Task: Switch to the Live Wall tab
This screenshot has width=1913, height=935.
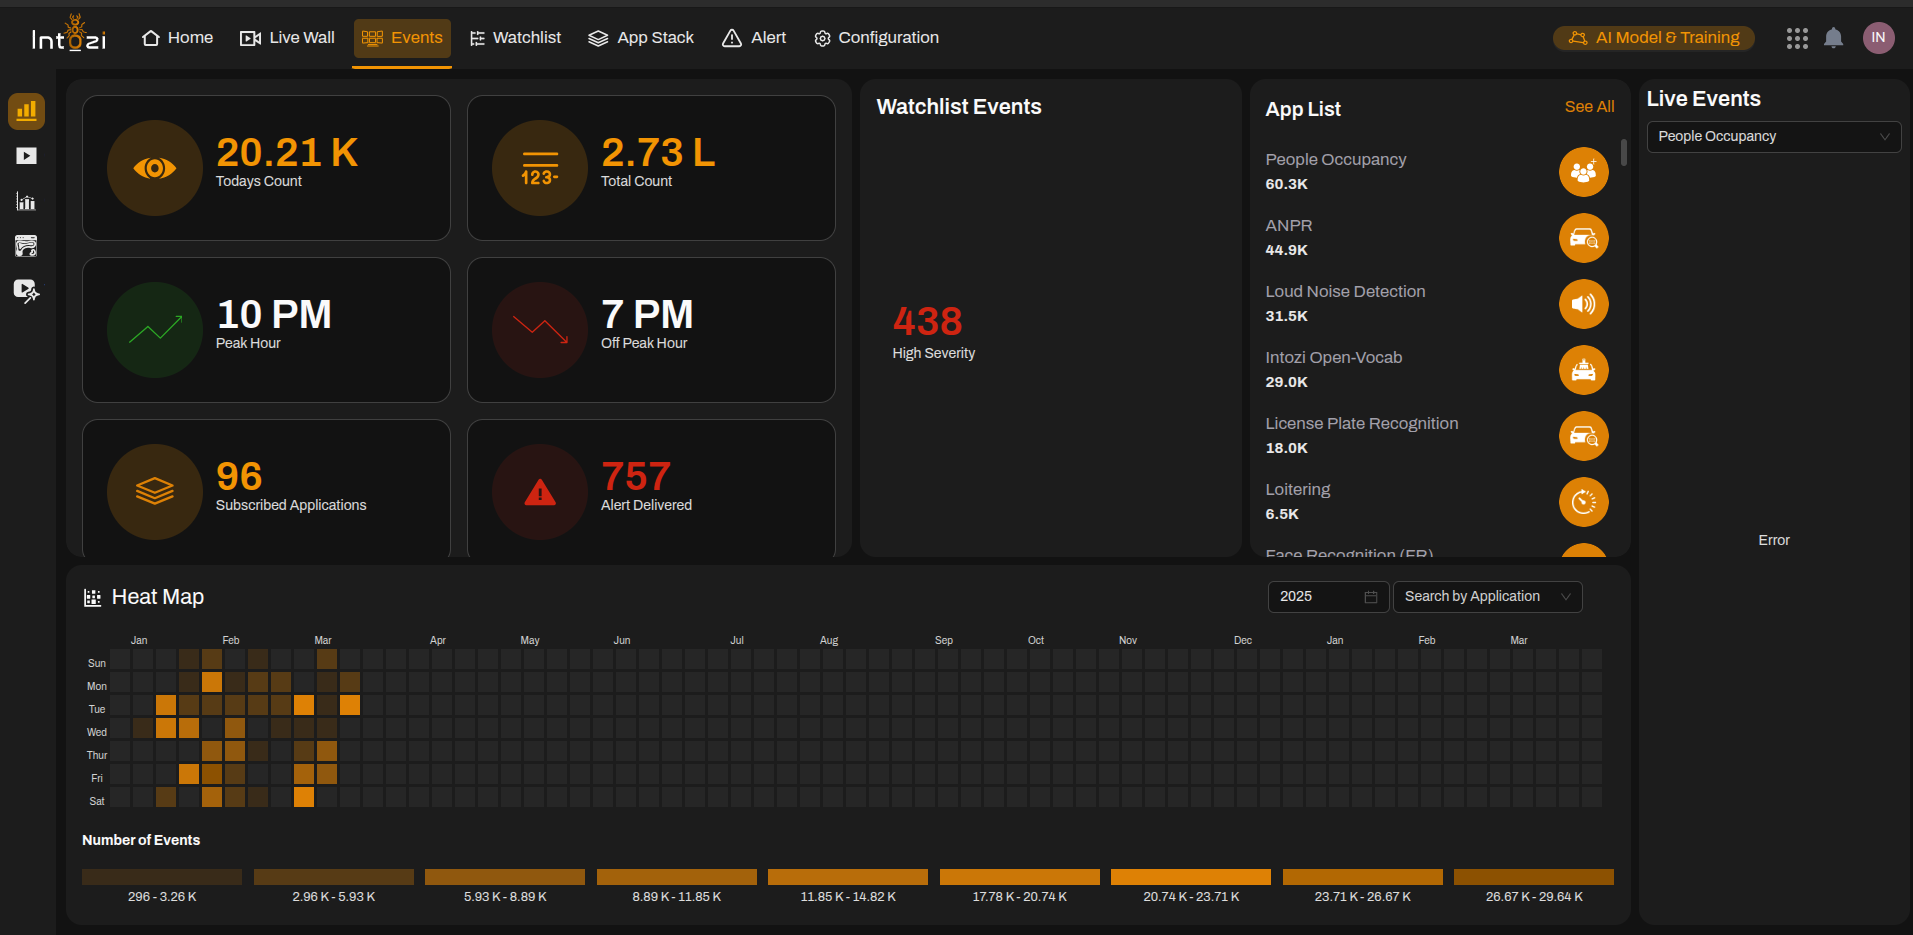Action: (288, 38)
